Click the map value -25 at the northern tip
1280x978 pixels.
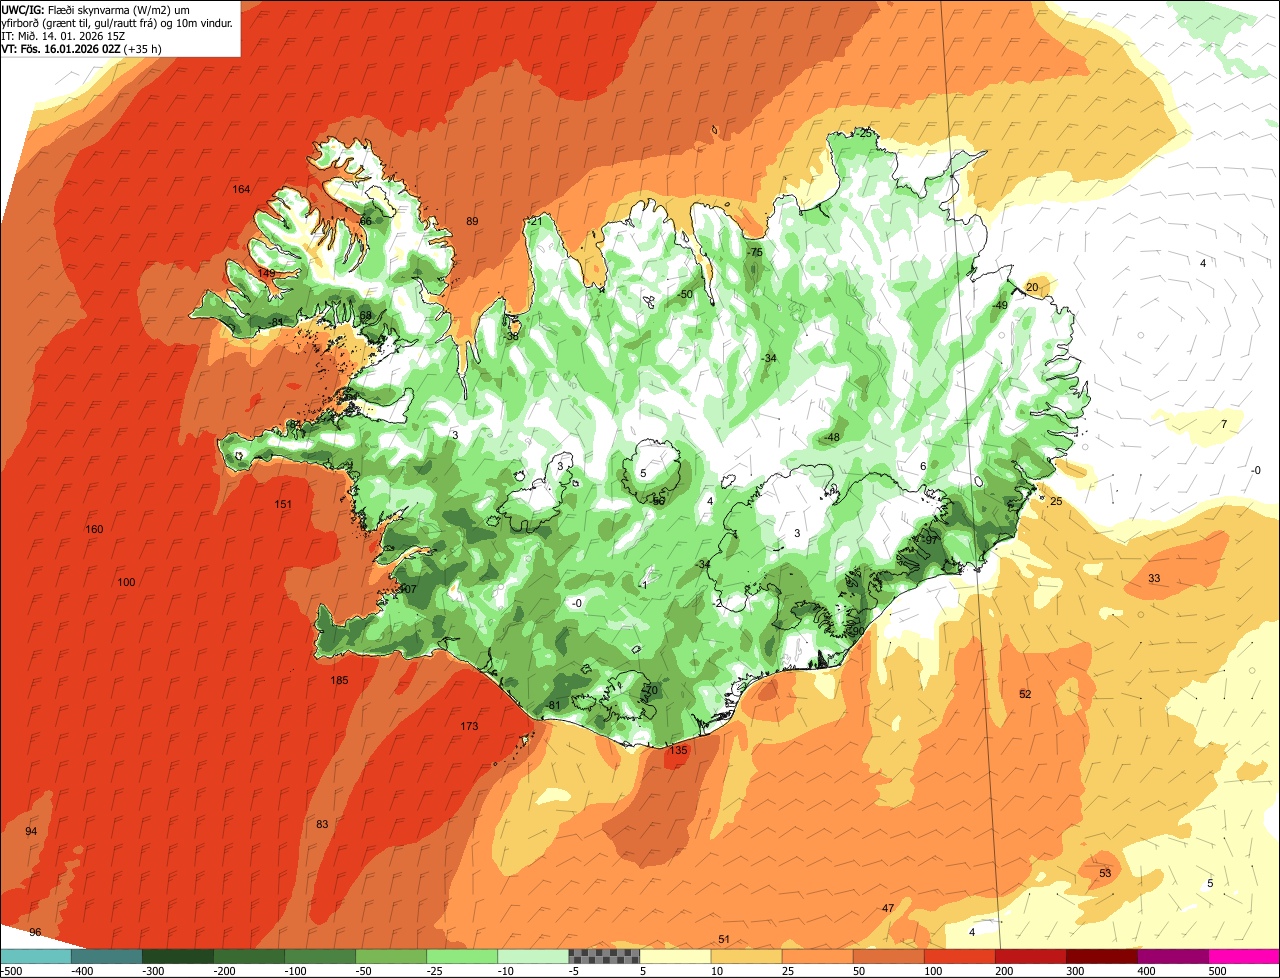tap(864, 133)
